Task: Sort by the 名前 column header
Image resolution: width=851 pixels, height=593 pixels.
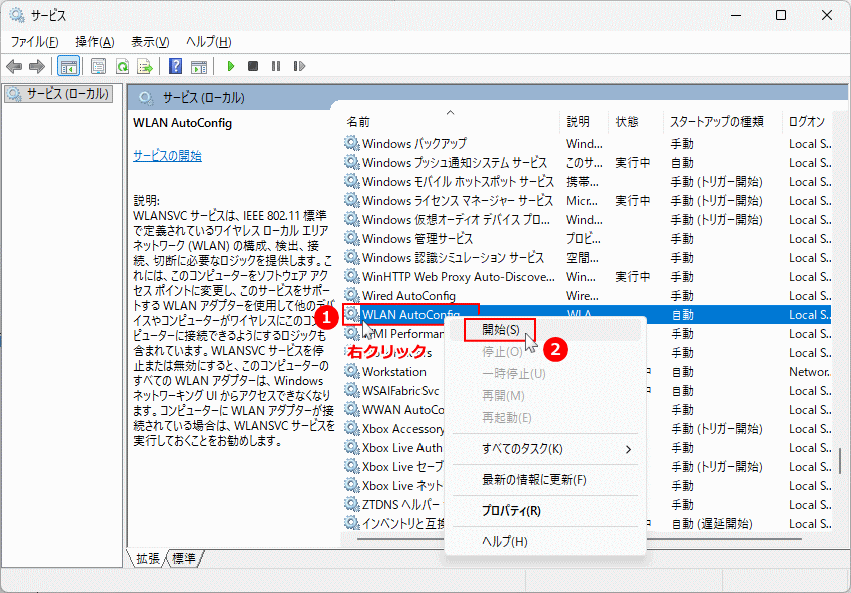Action: coord(450,122)
